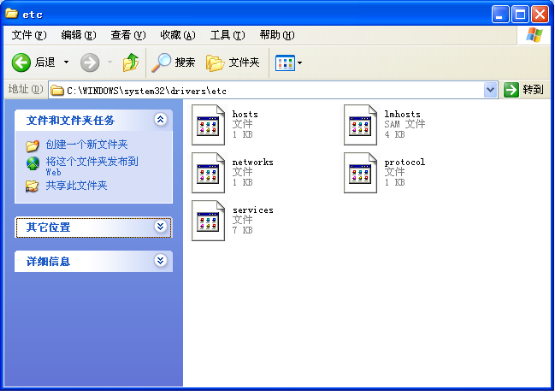Expand the address bar dropdown arrow
This screenshot has width=555, height=392.
(490, 90)
